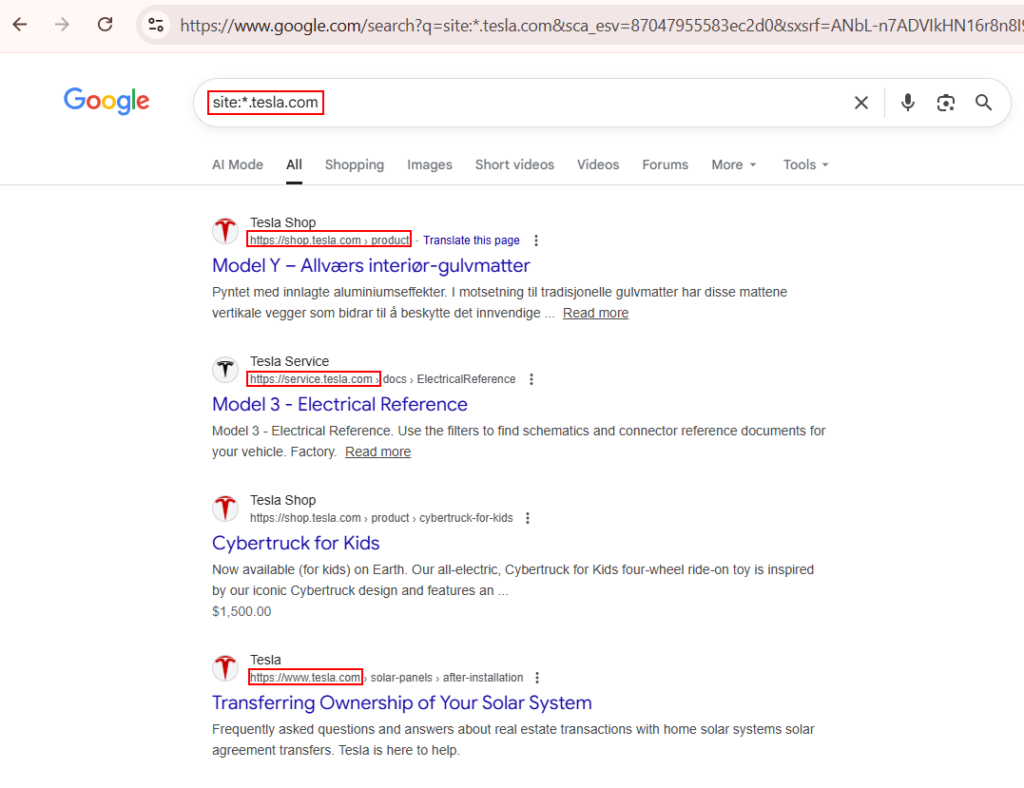Screen dimensions: 1024x788
Task: Switch to the Images tab
Action: coord(429,165)
